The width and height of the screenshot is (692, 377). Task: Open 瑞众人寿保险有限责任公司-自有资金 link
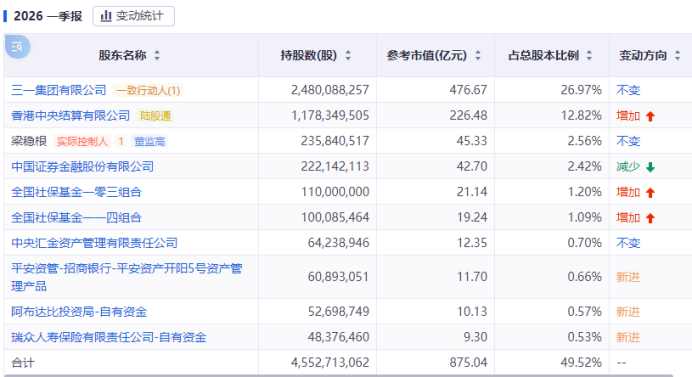[x=109, y=337]
